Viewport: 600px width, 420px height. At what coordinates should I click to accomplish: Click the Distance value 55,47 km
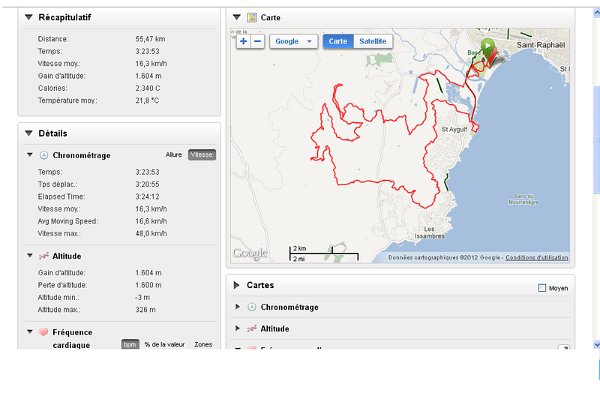(150, 39)
